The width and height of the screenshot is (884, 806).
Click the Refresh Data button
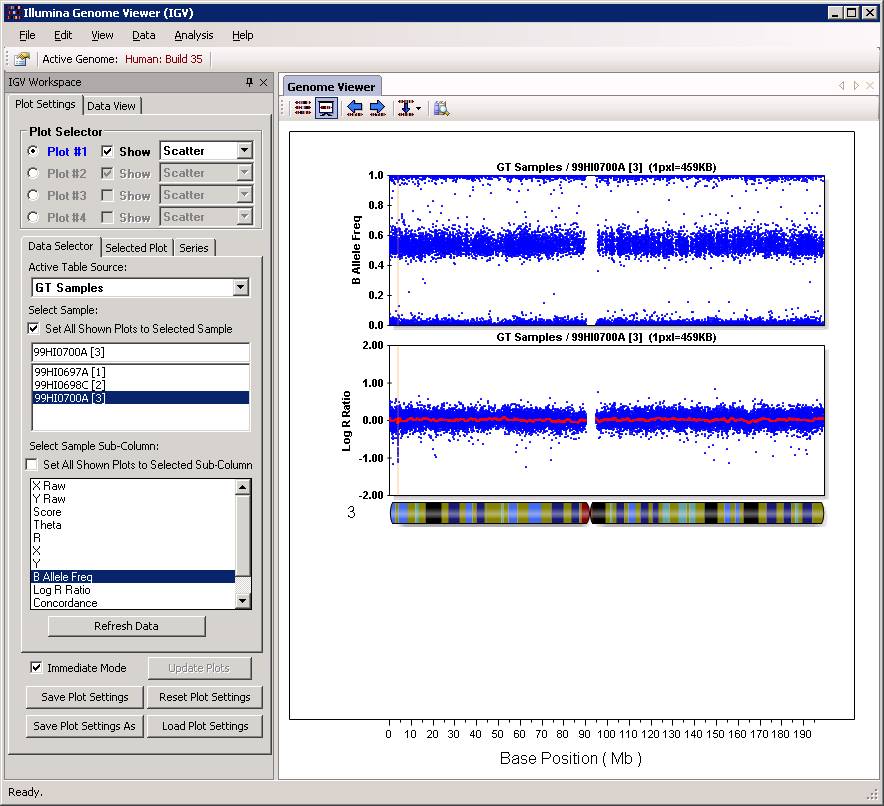(127, 626)
